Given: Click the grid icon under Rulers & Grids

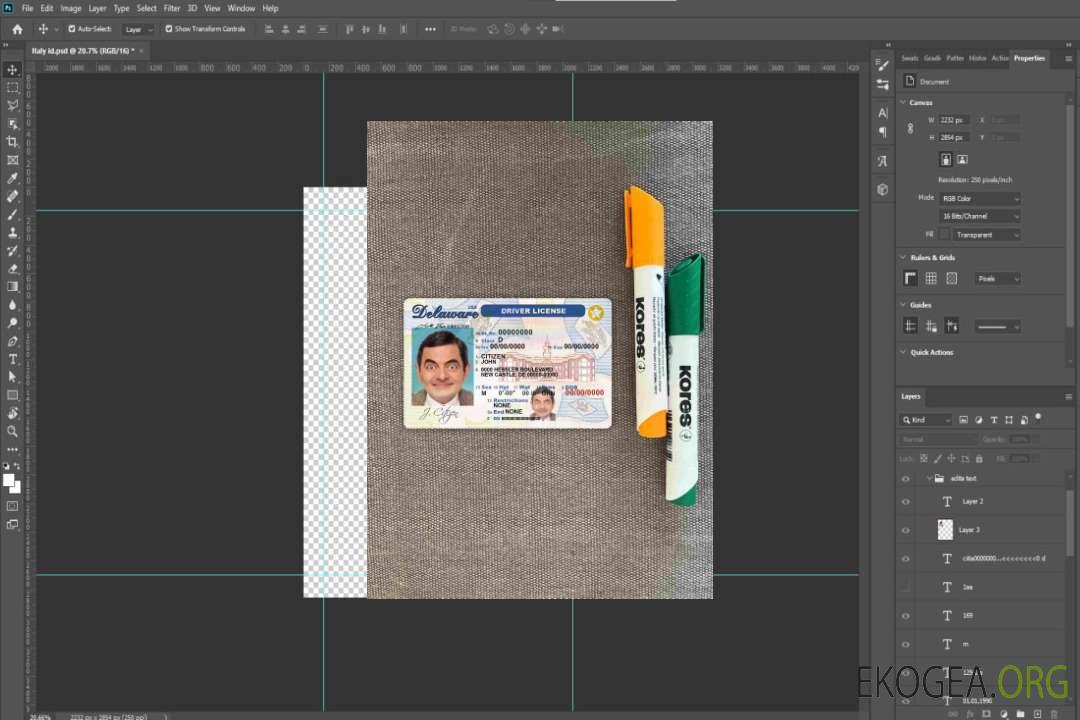Looking at the screenshot, I should 931,278.
